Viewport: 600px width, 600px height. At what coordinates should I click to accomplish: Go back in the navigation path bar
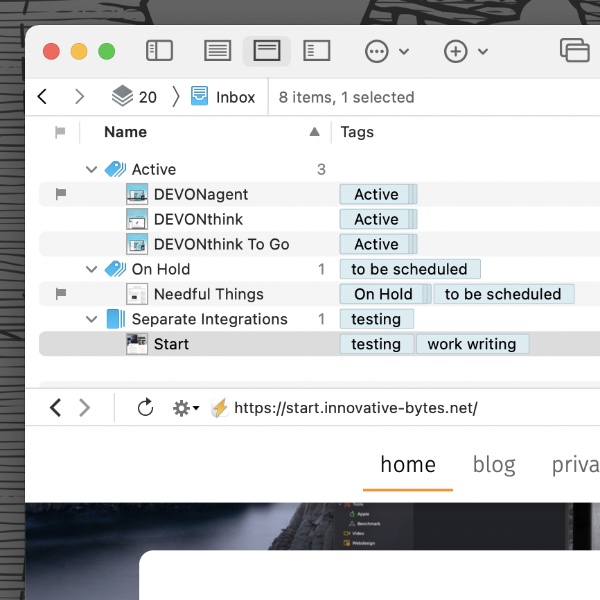coord(42,96)
